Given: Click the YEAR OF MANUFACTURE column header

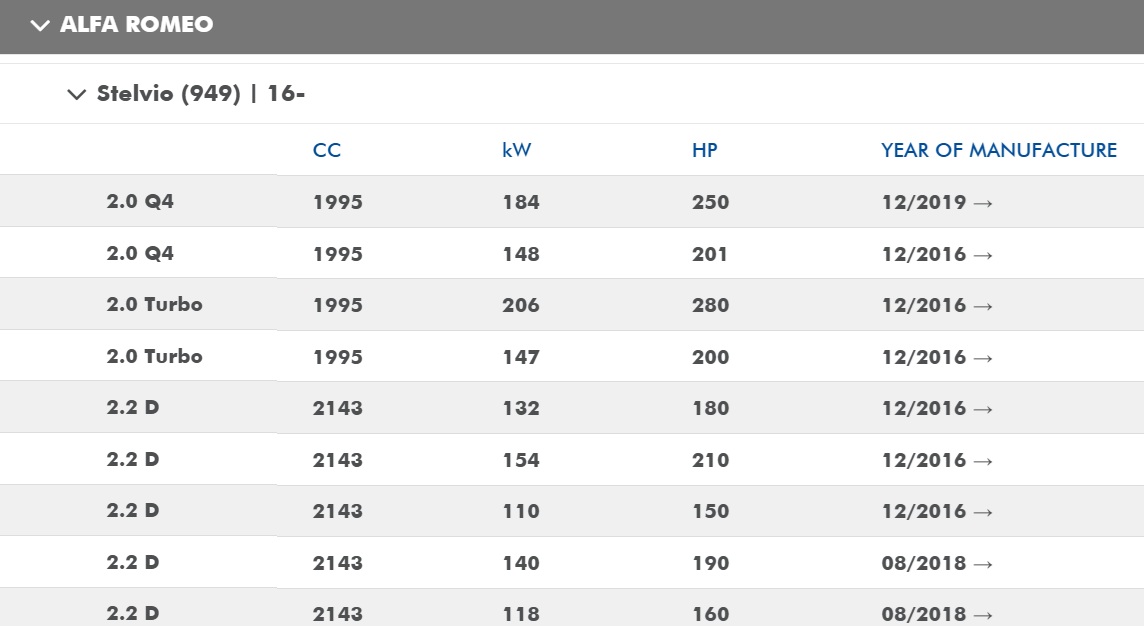Looking at the screenshot, I should [999, 151].
